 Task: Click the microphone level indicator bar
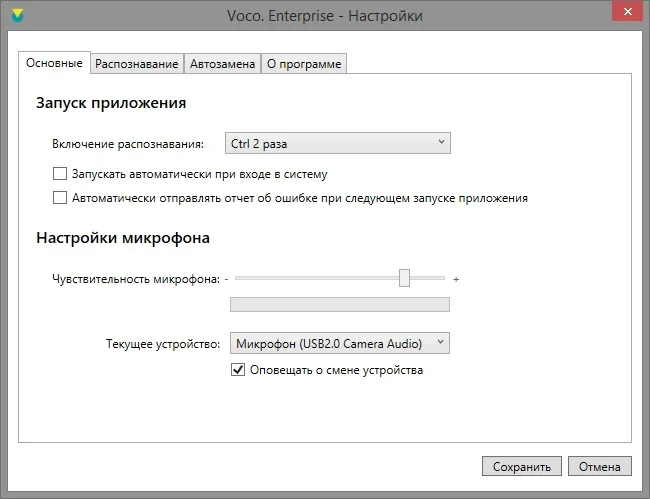click(x=340, y=305)
